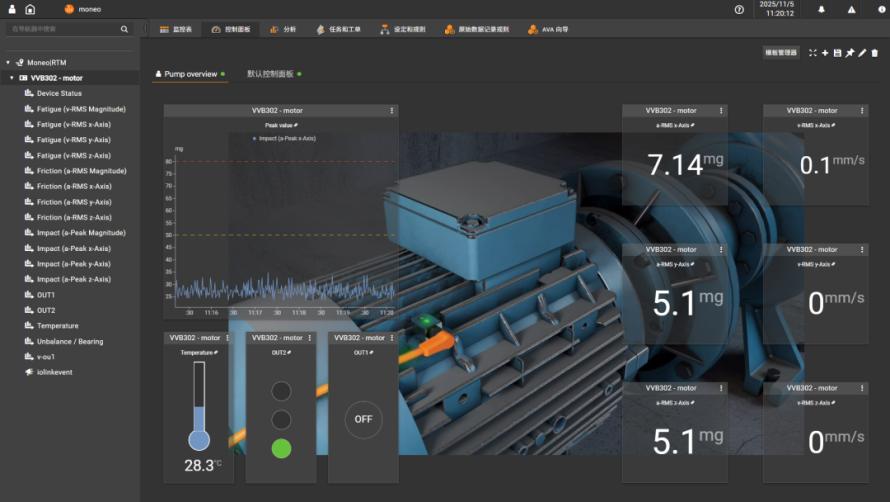Open the tasks and work orders tab
The width and height of the screenshot is (890, 502).
pos(338,30)
